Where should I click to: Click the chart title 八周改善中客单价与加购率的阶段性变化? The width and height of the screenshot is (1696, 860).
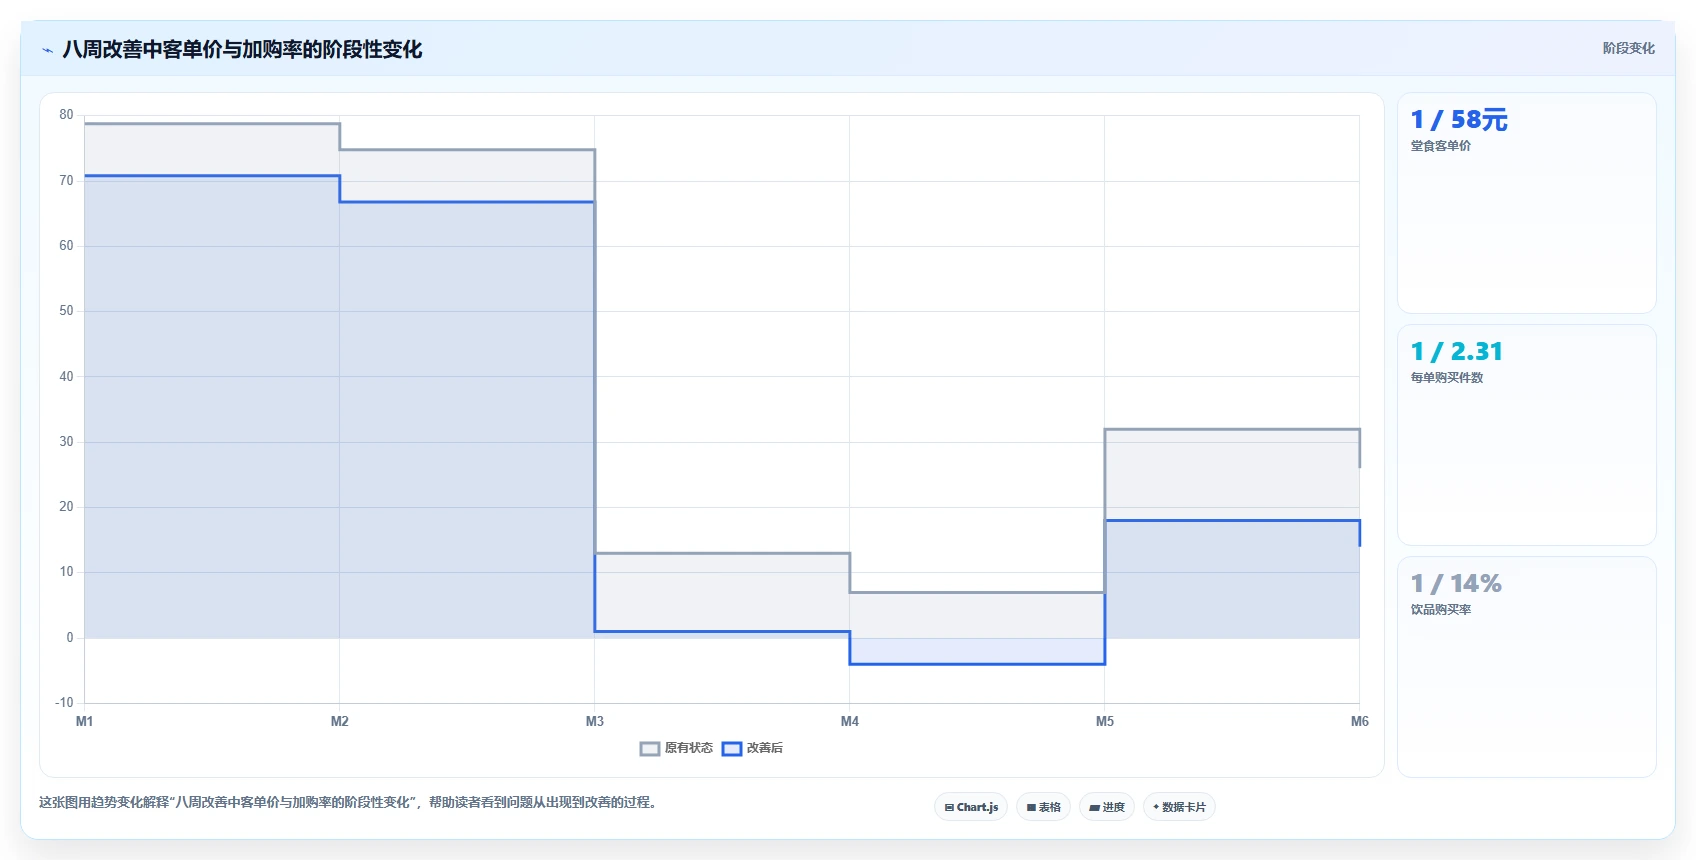click(x=242, y=49)
